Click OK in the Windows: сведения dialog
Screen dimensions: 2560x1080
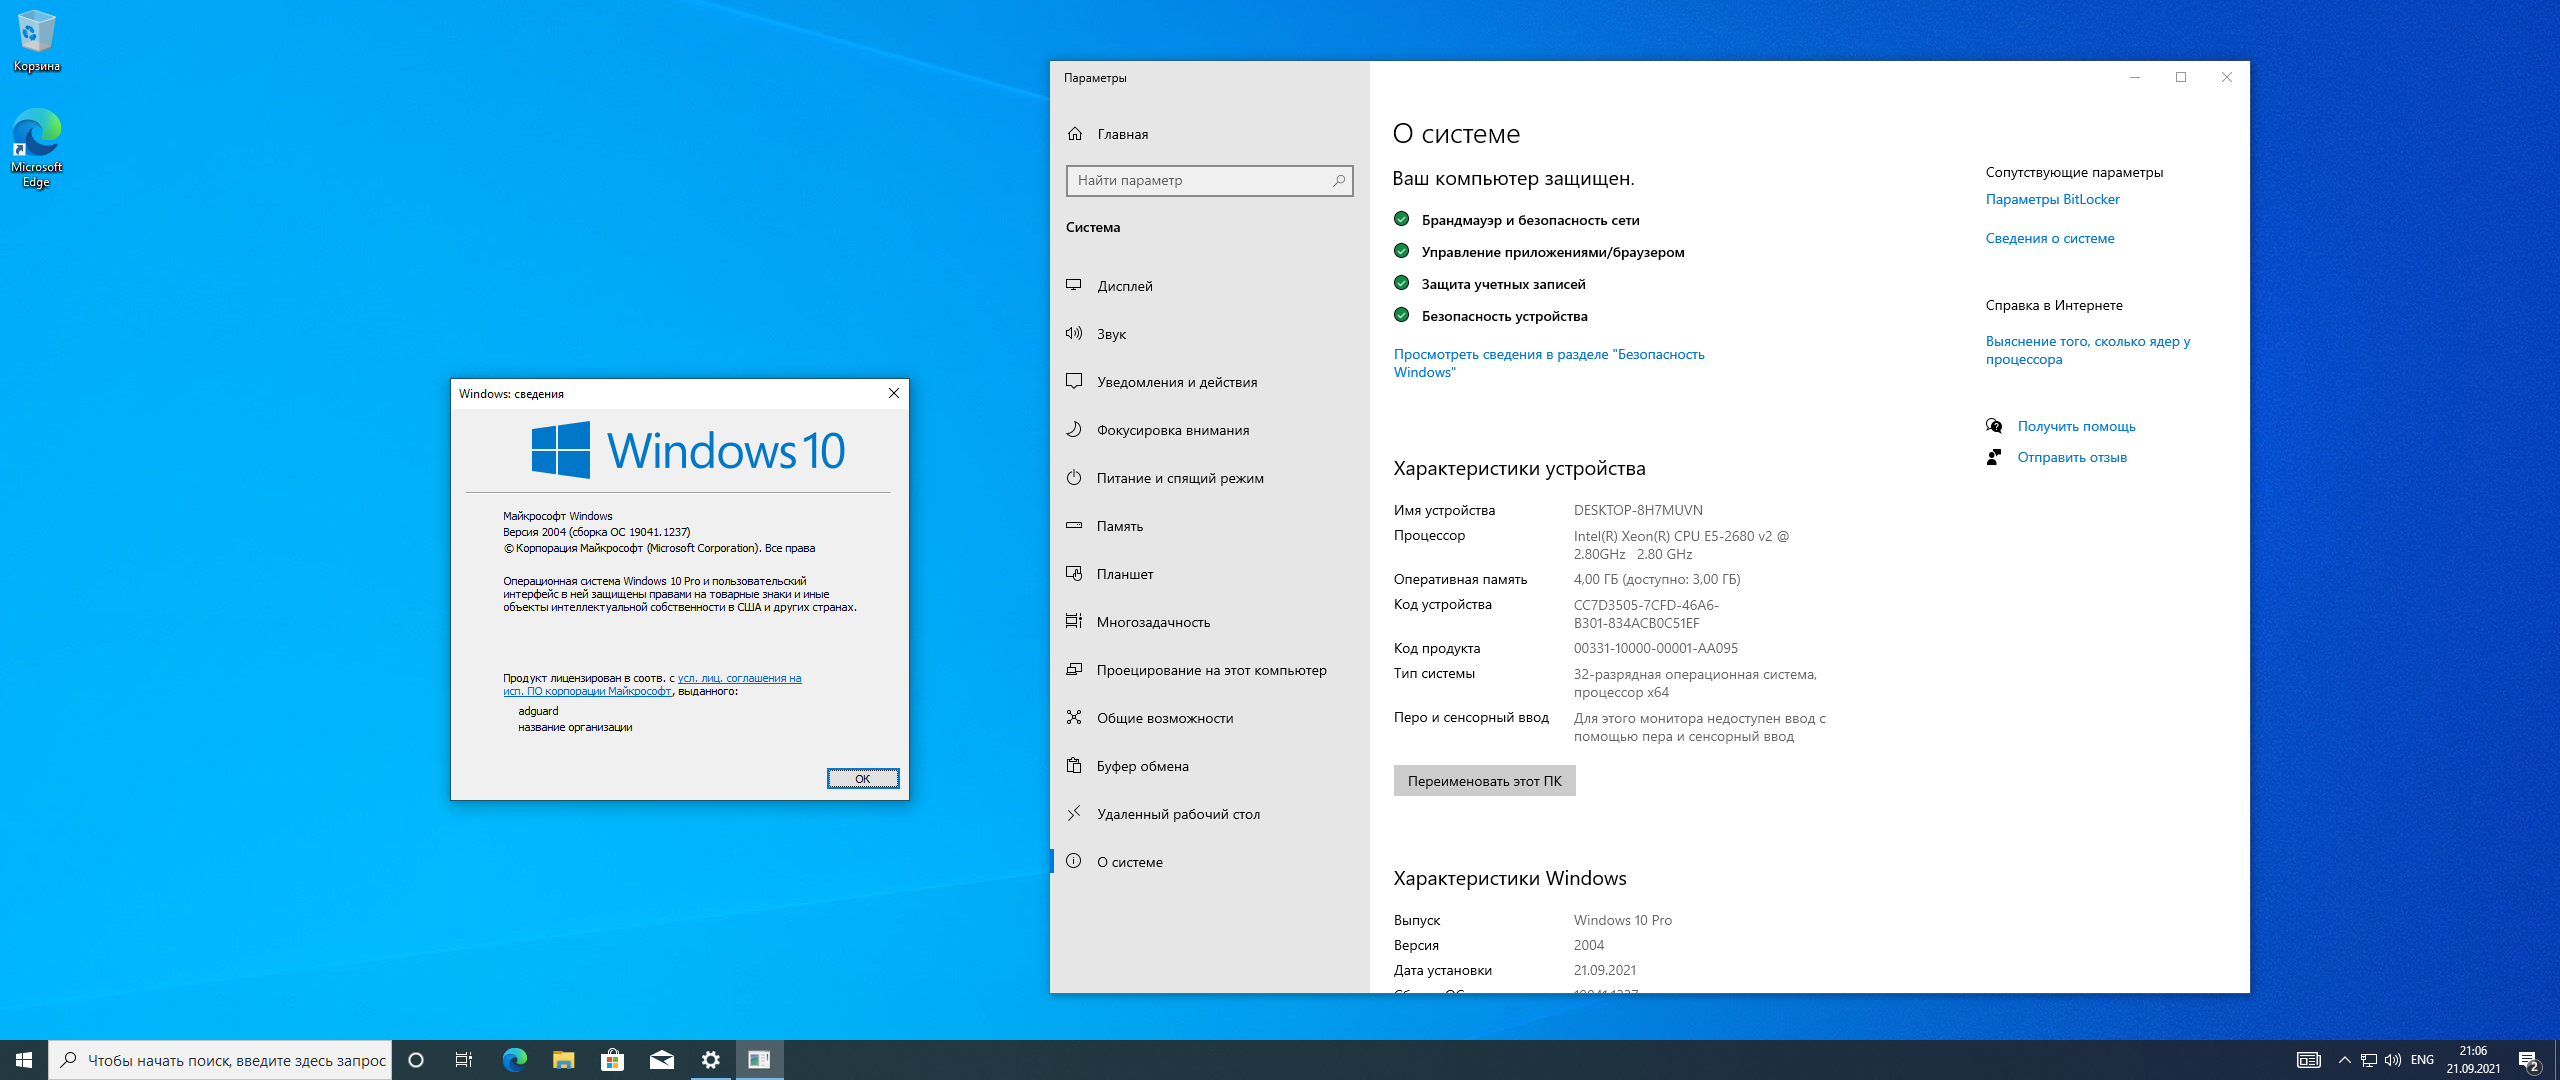[x=862, y=779]
